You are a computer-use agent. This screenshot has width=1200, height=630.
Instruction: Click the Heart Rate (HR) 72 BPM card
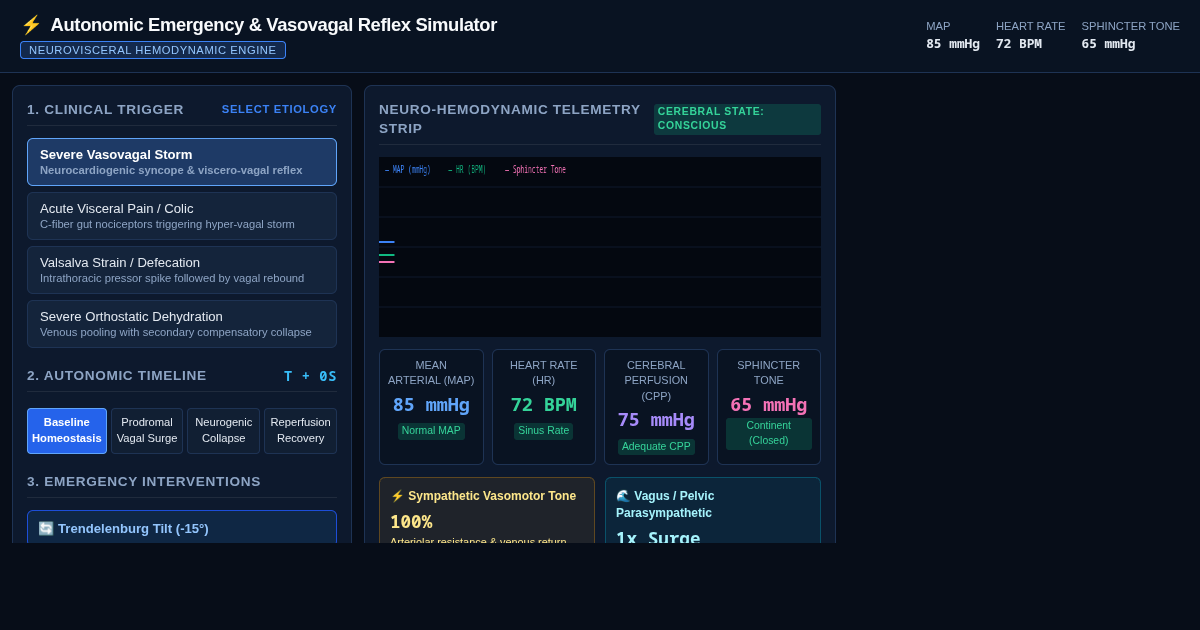point(544,407)
